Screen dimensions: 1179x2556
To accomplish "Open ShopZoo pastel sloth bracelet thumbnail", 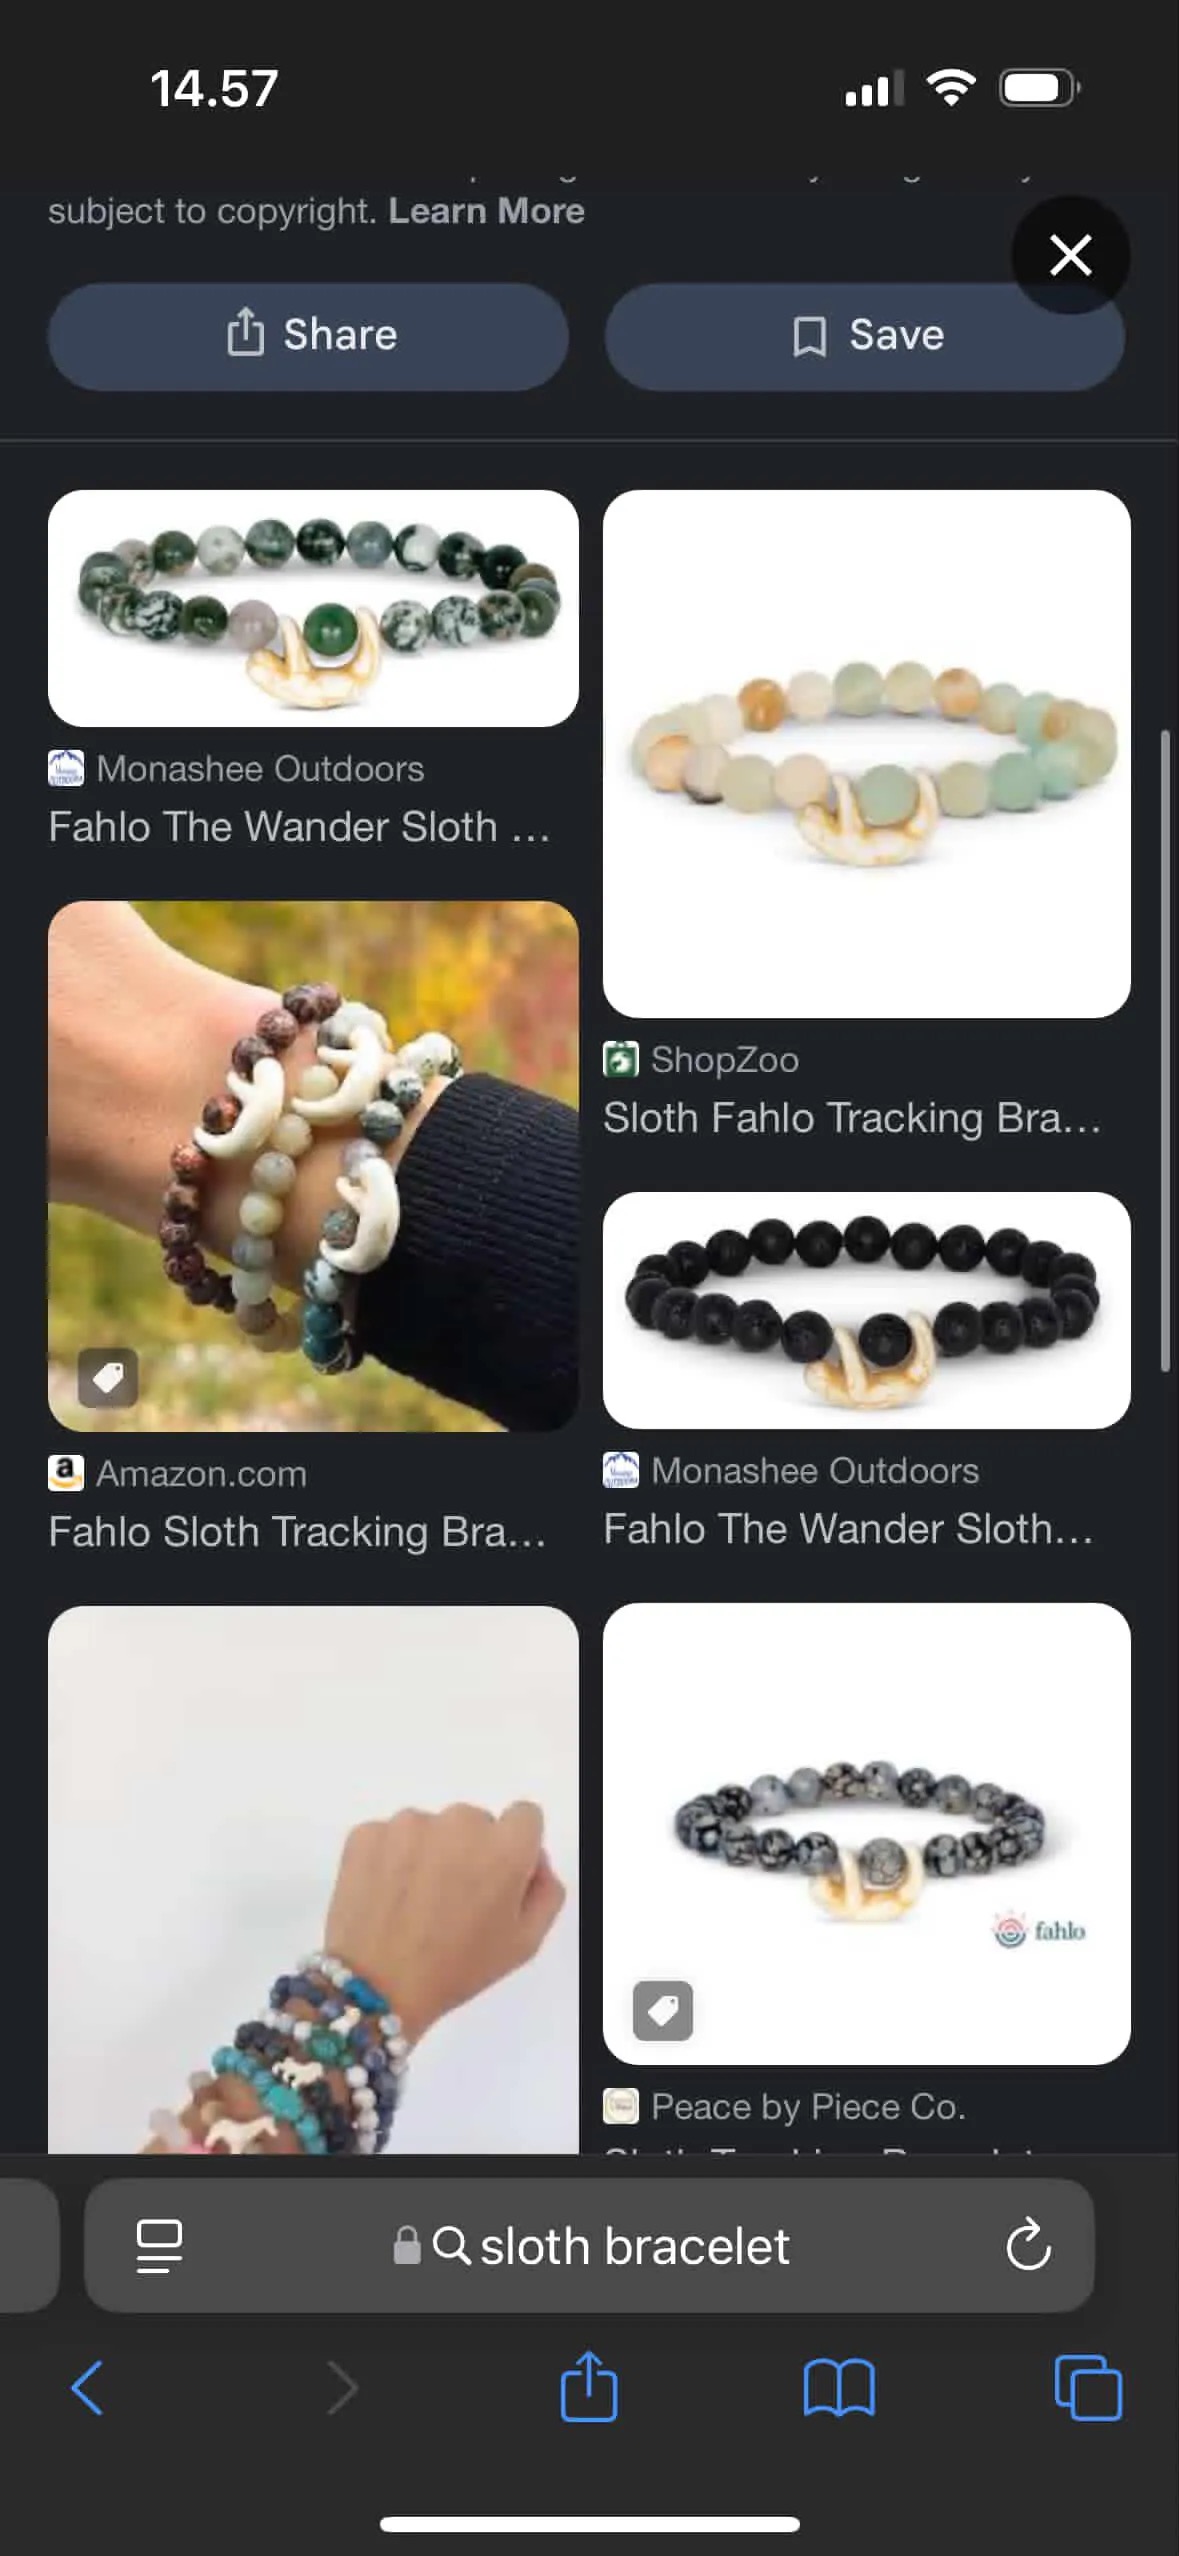I will pyautogui.click(x=867, y=754).
